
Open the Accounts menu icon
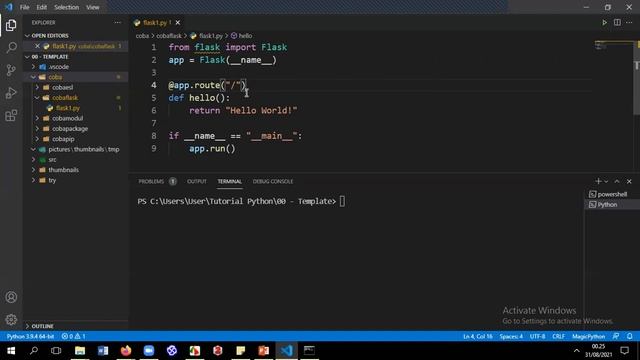(11, 297)
